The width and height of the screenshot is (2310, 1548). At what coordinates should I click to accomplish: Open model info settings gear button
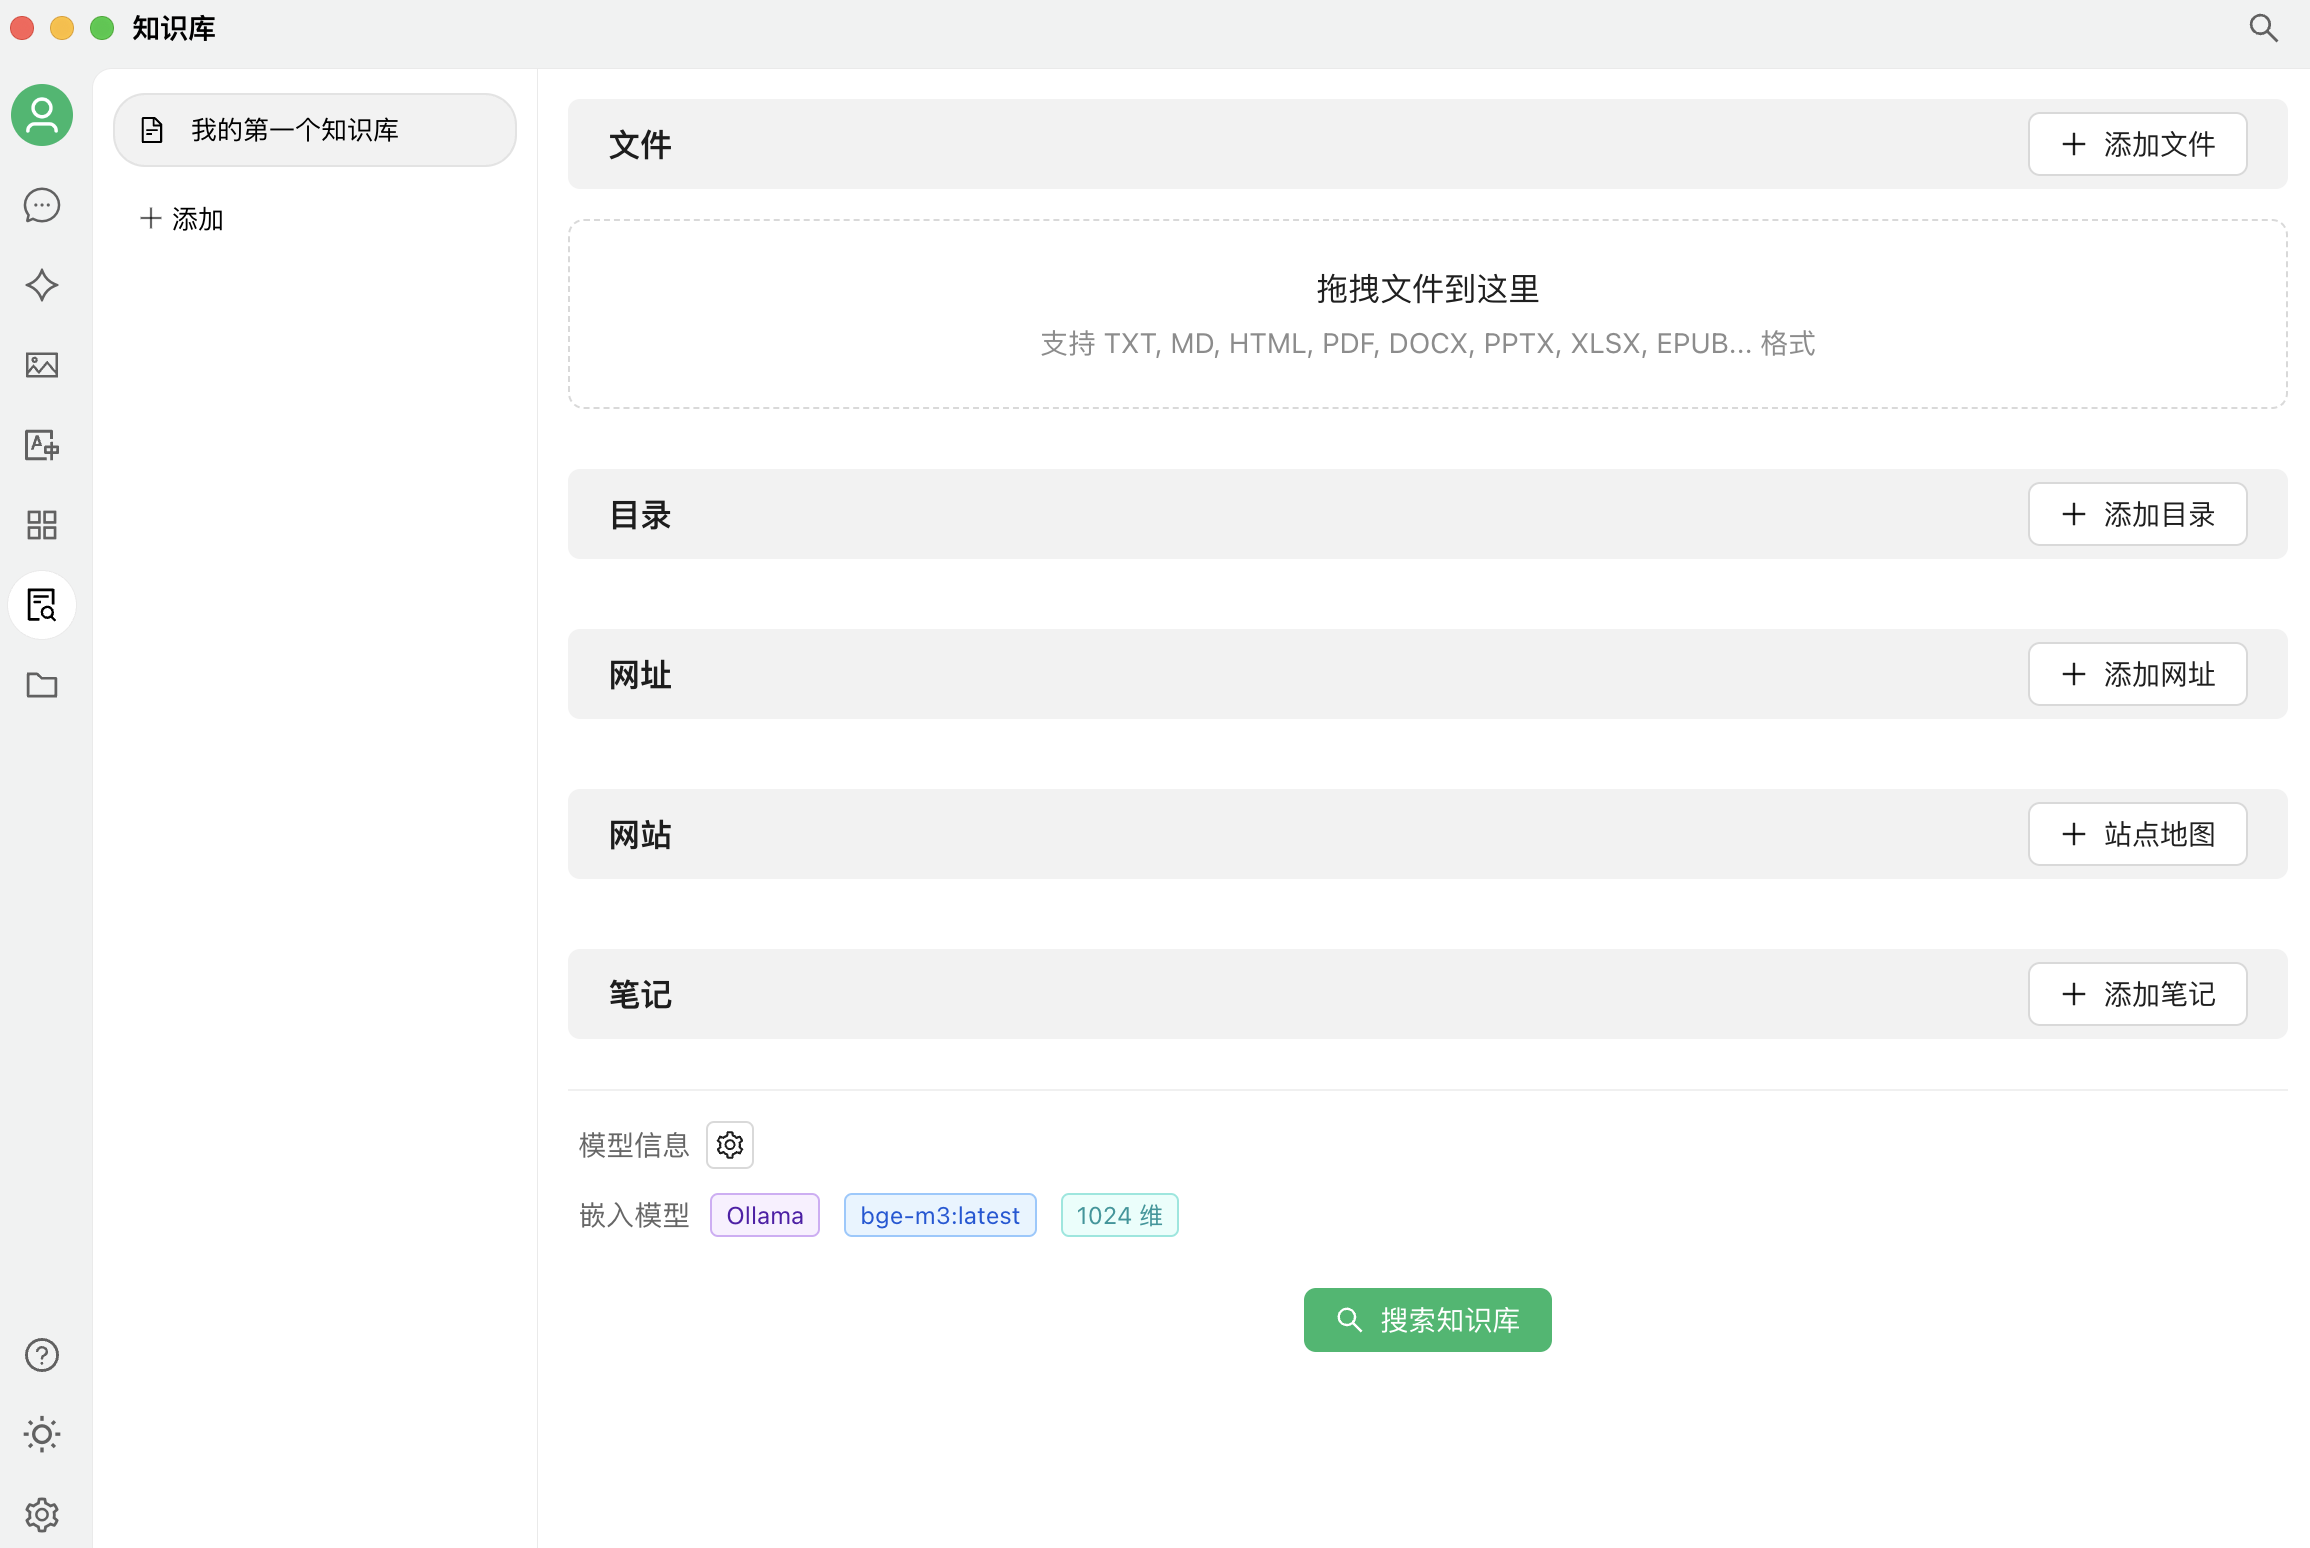pos(730,1145)
